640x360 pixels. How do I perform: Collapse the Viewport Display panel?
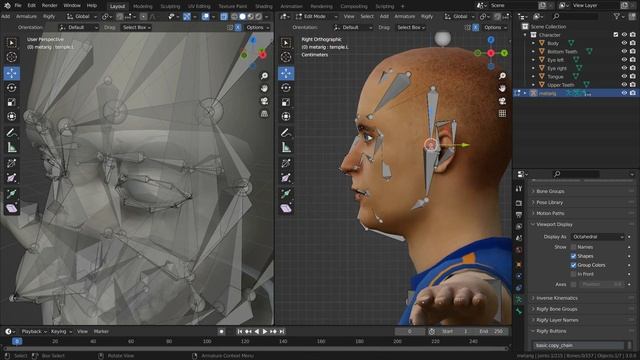[x=554, y=224]
